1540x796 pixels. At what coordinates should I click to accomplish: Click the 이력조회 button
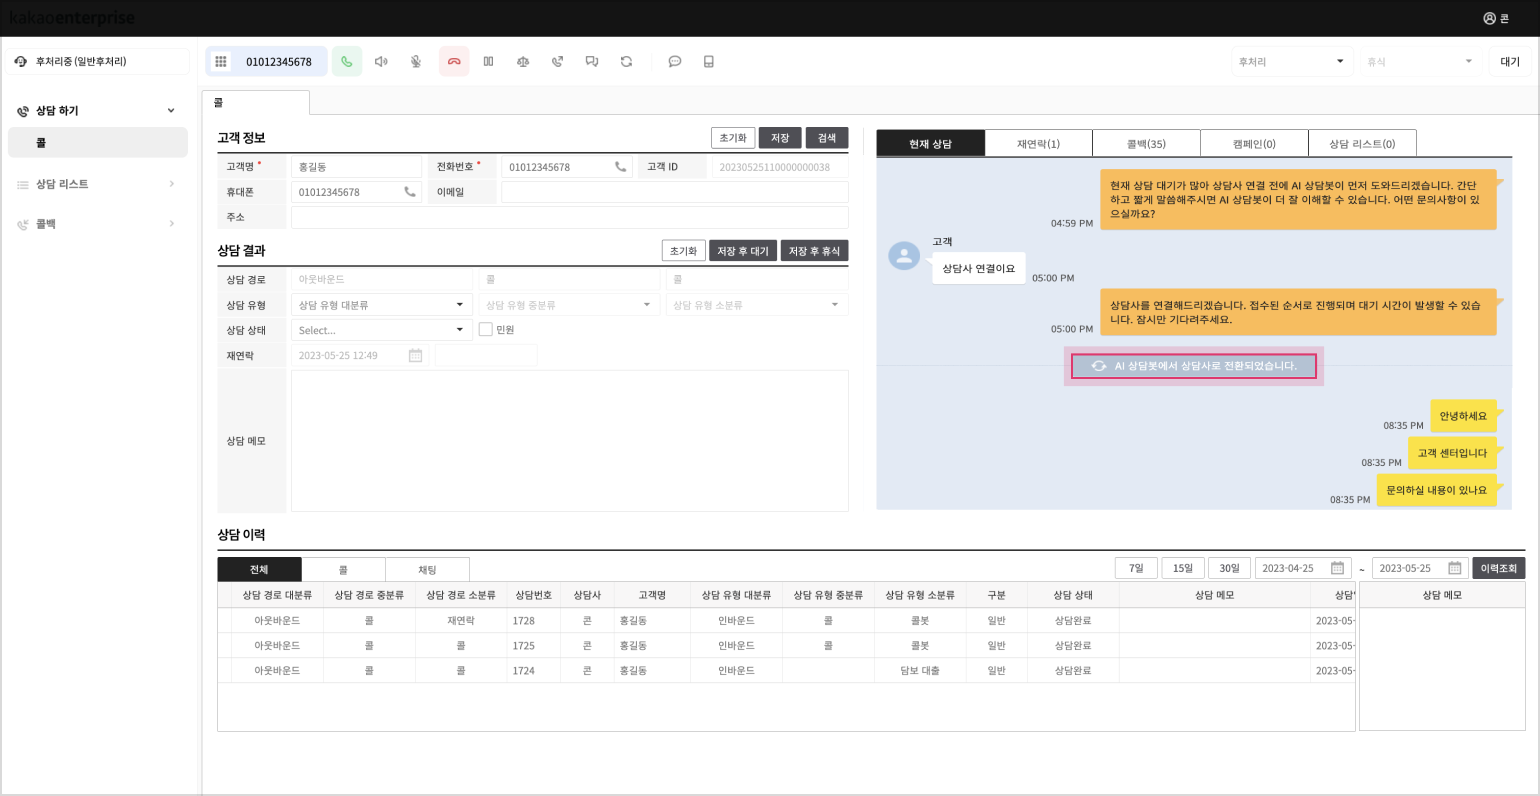tap(1498, 568)
